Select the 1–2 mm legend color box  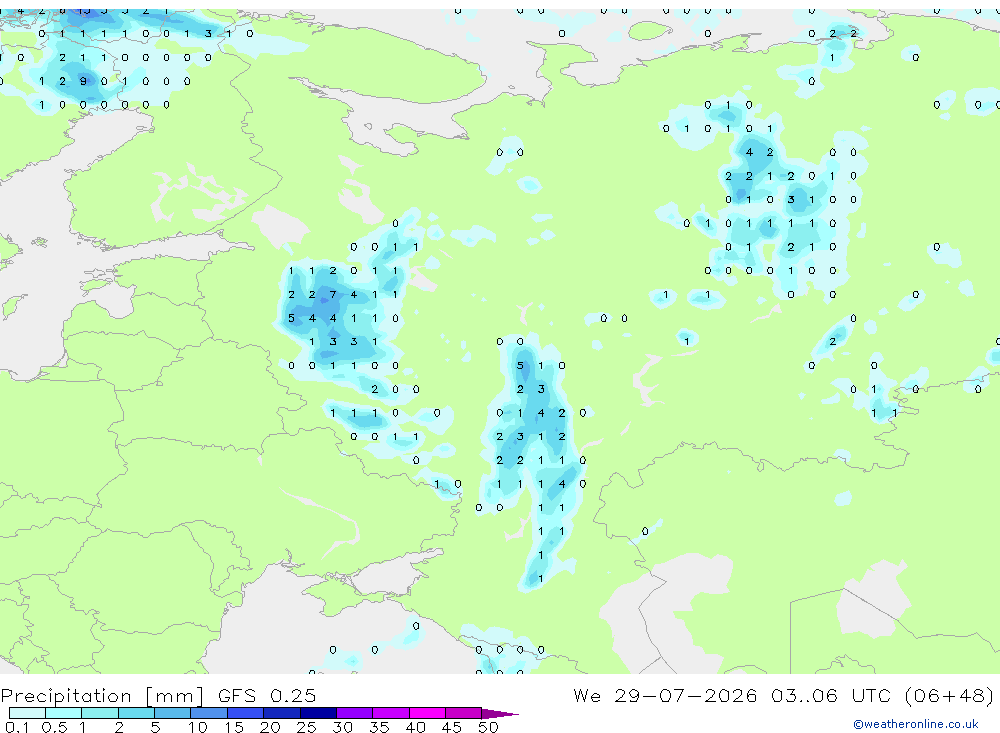(x=99, y=713)
